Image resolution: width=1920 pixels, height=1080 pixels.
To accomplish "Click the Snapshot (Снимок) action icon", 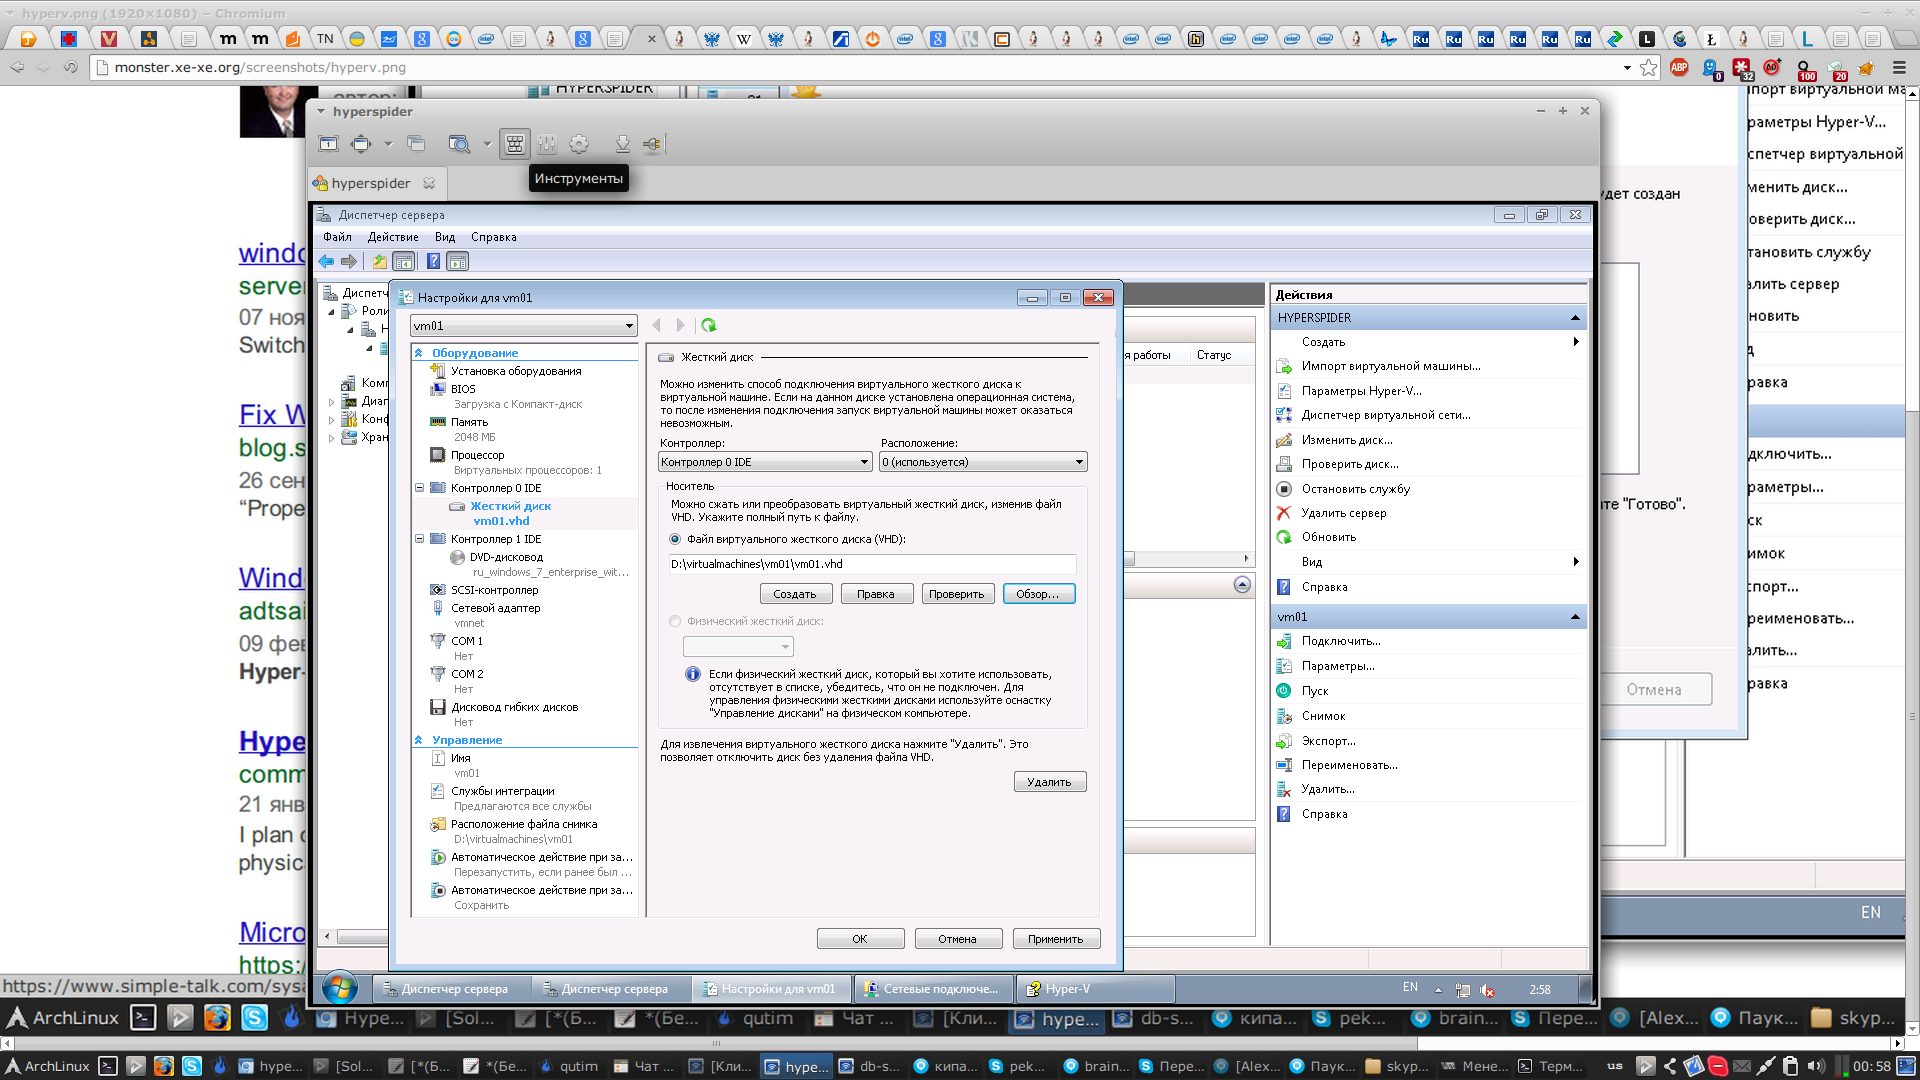I will click(1284, 716).
